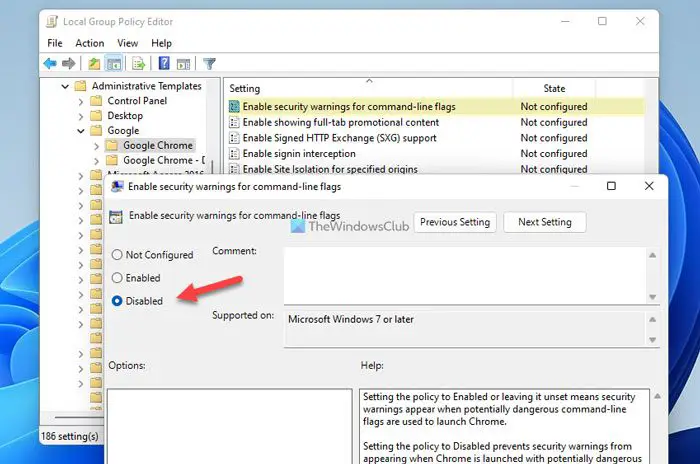Click the Desktop folder icon
This screenshot has width=700, height=464.
(96, 116)
